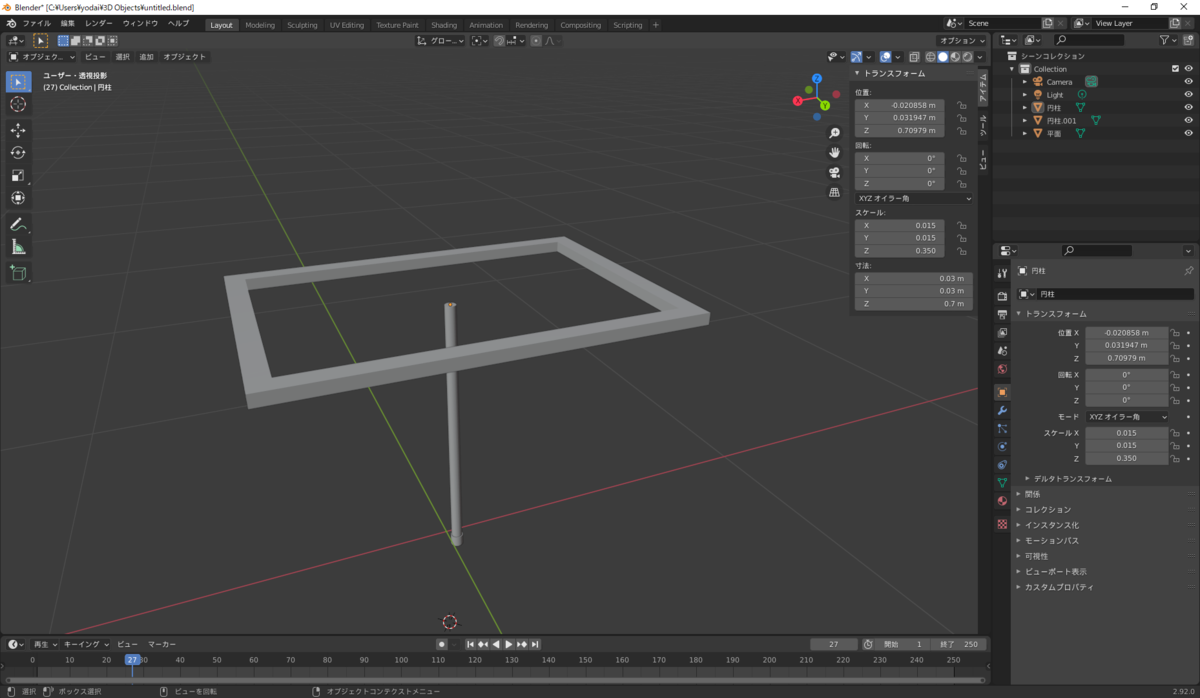Open the XYZ オイラー角 dropdown in the sidebar
The image size is (1200, 698).
[x=914, y=198]
